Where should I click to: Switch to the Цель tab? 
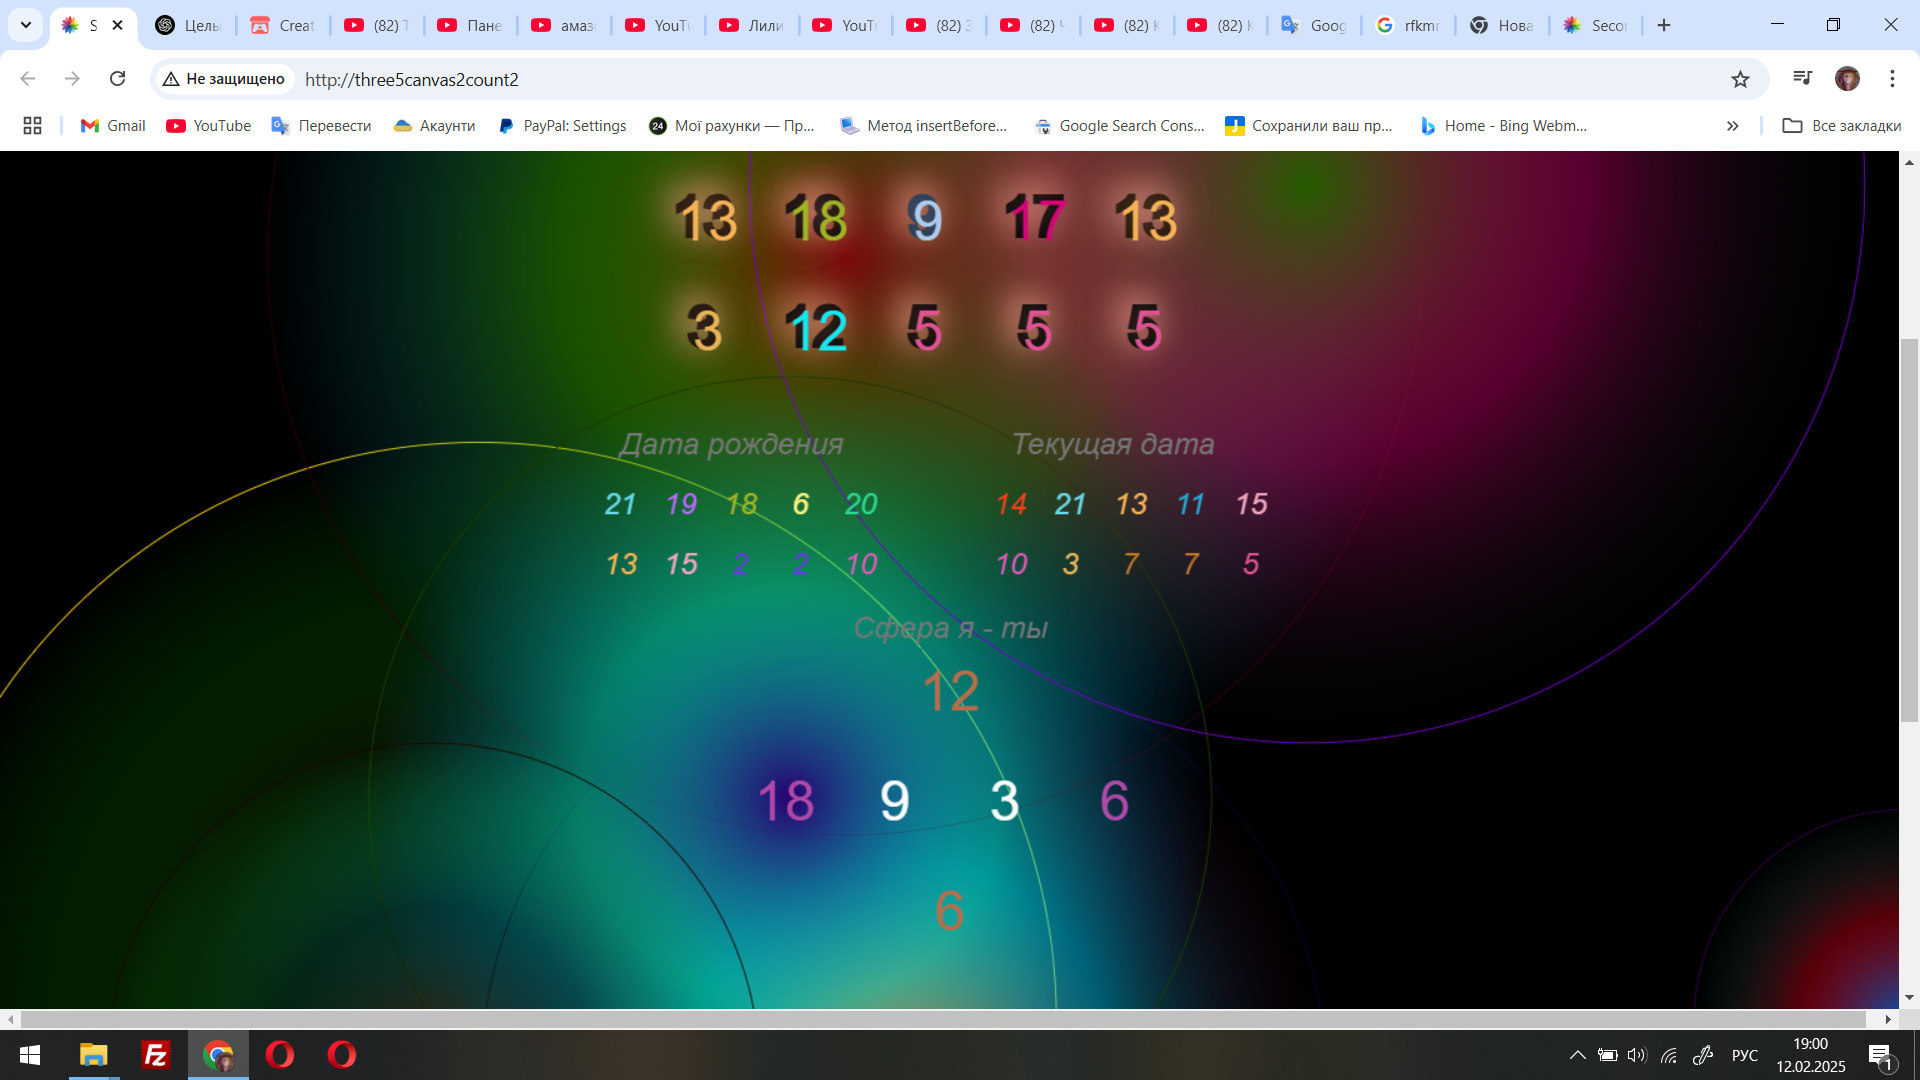point(189,25)
